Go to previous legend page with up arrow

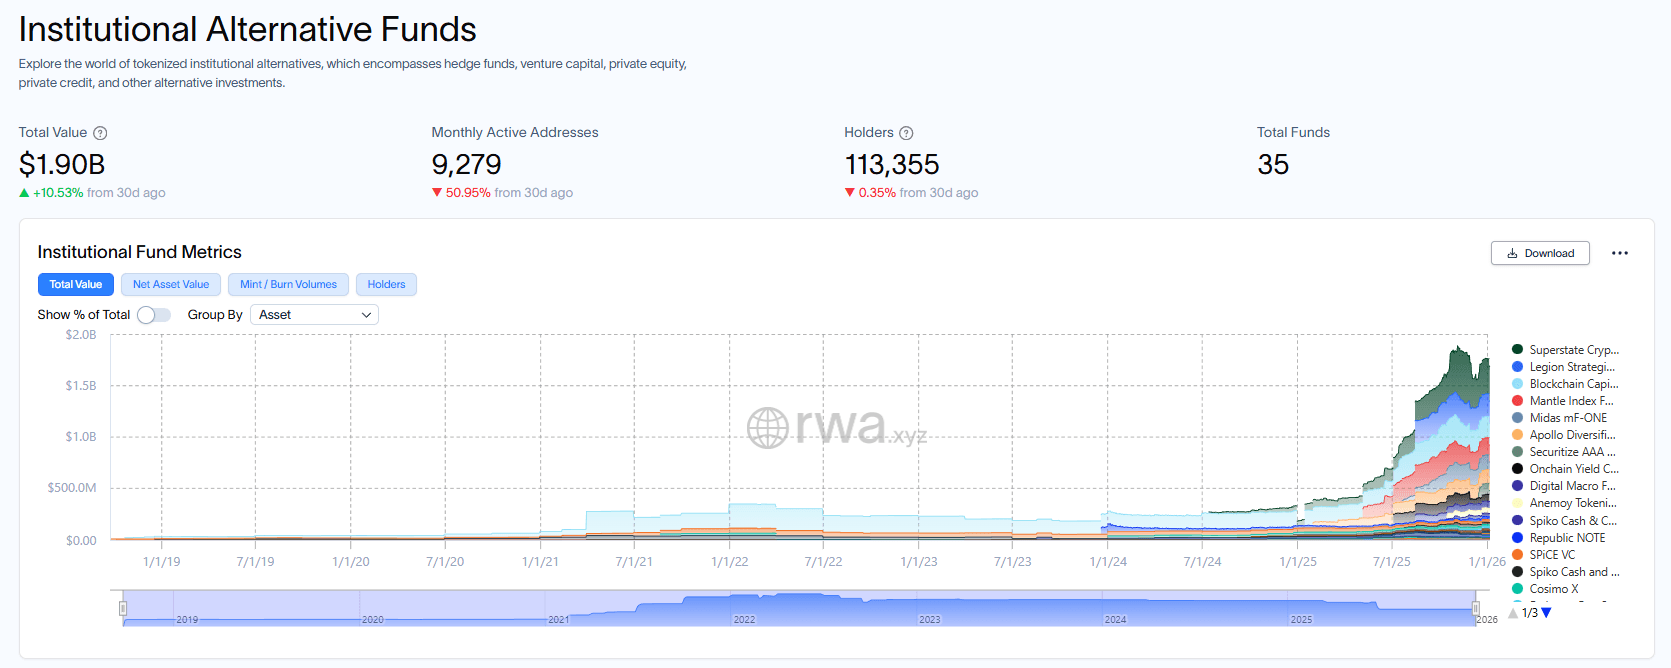coord(1513,613)
